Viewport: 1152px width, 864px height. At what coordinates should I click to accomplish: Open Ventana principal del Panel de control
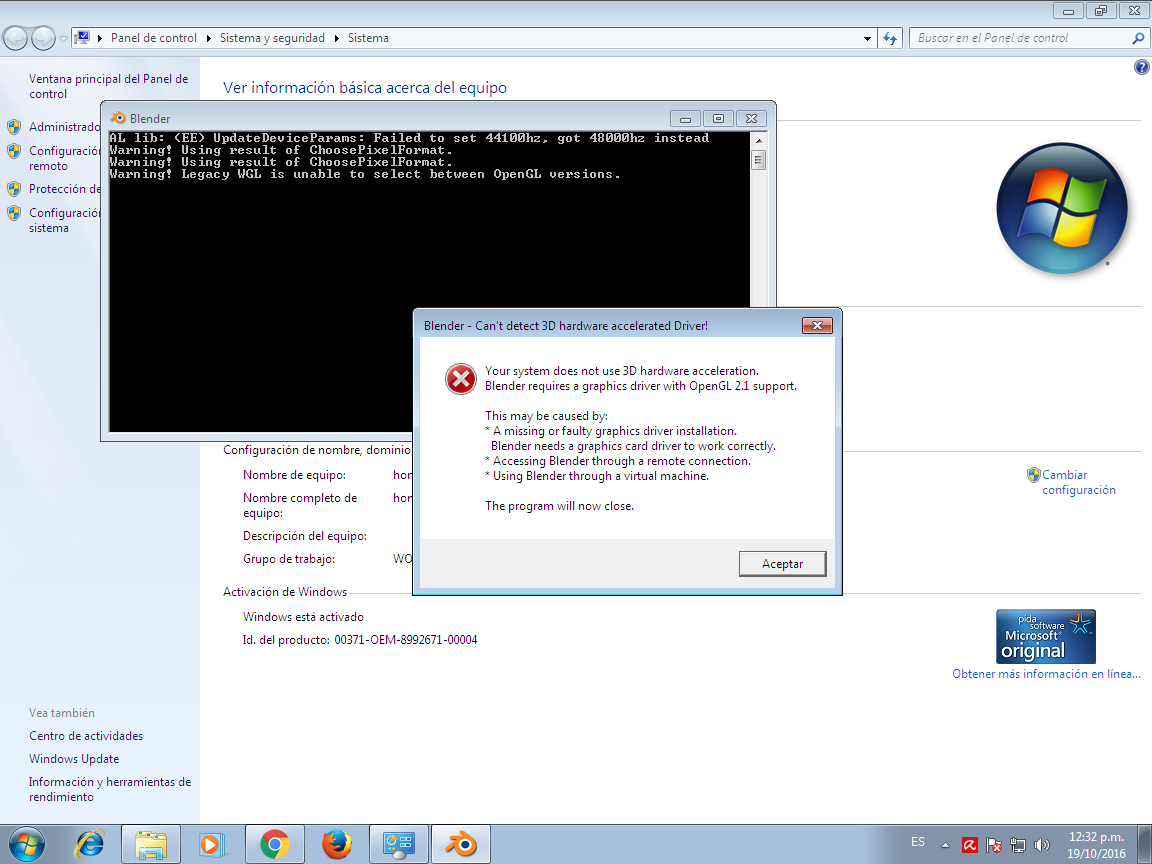(x=109, y=86)
